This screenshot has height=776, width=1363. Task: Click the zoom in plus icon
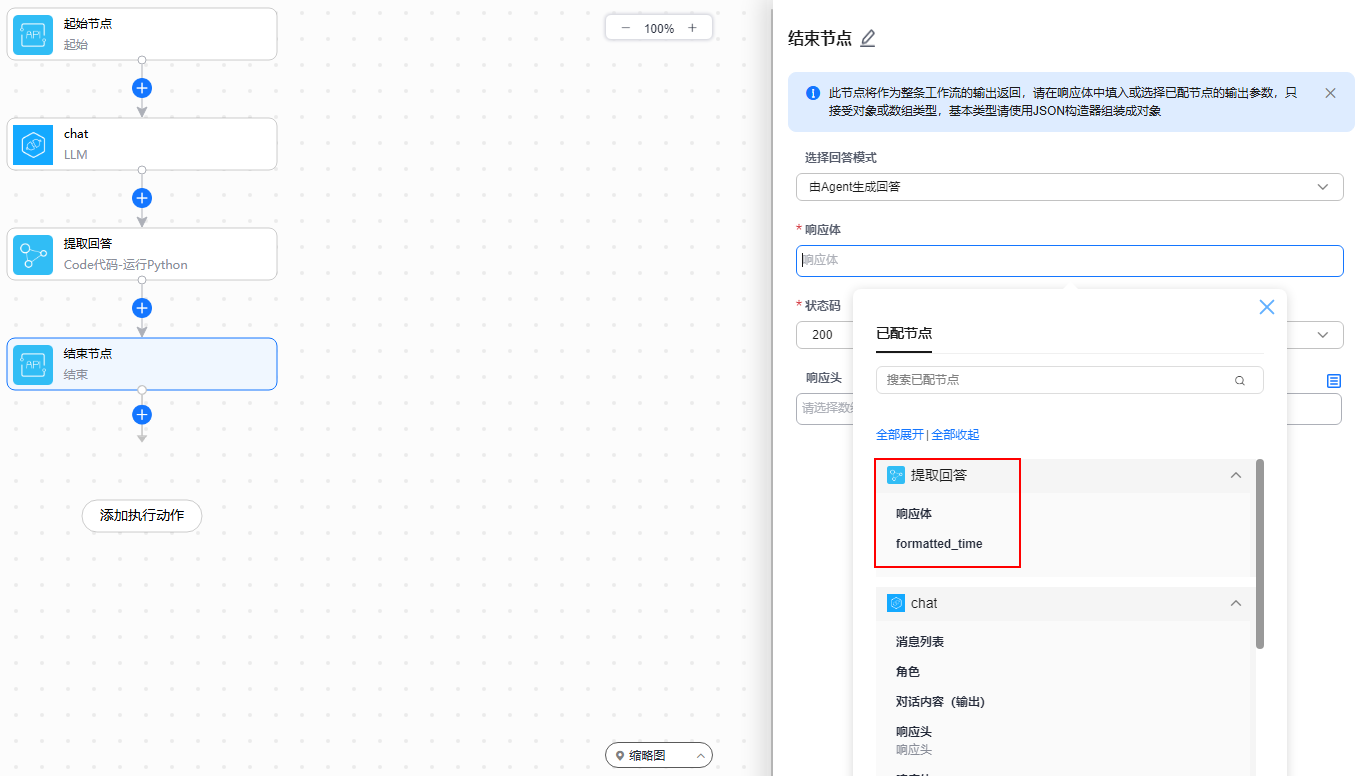692,28
